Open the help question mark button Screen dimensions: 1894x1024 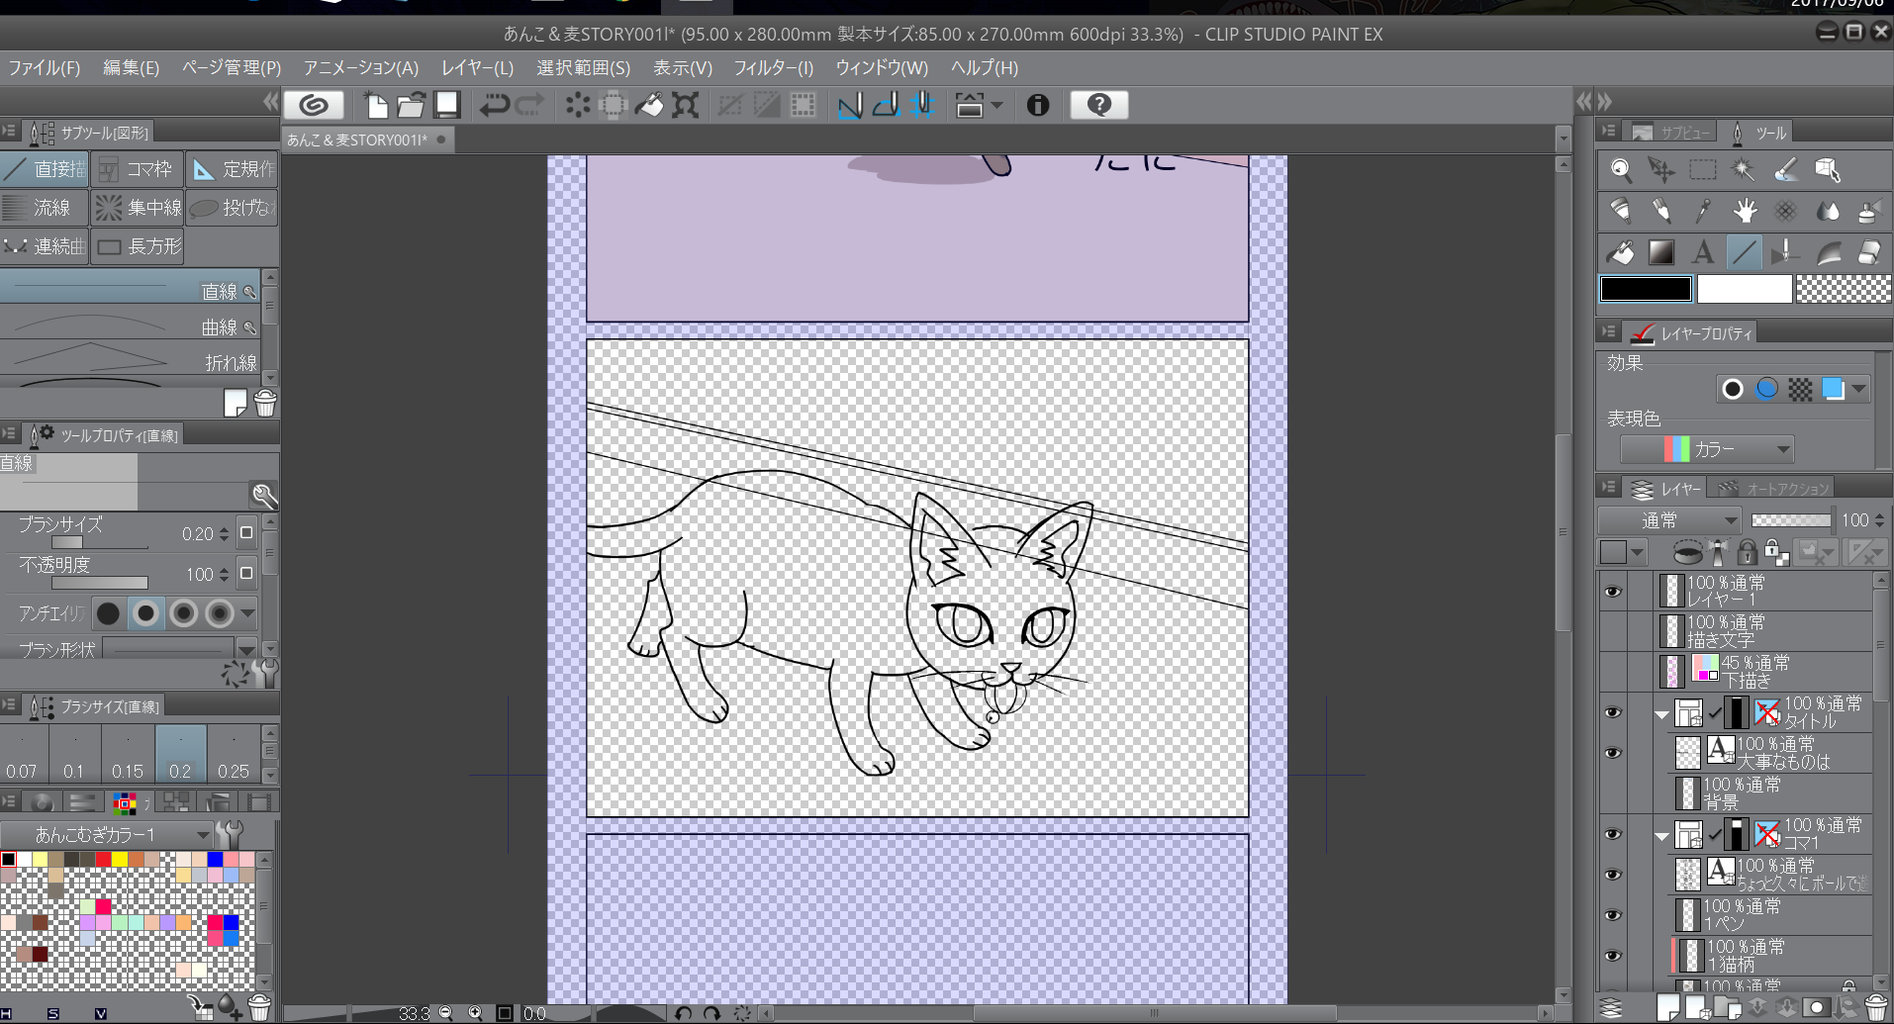click(1099, 105)
